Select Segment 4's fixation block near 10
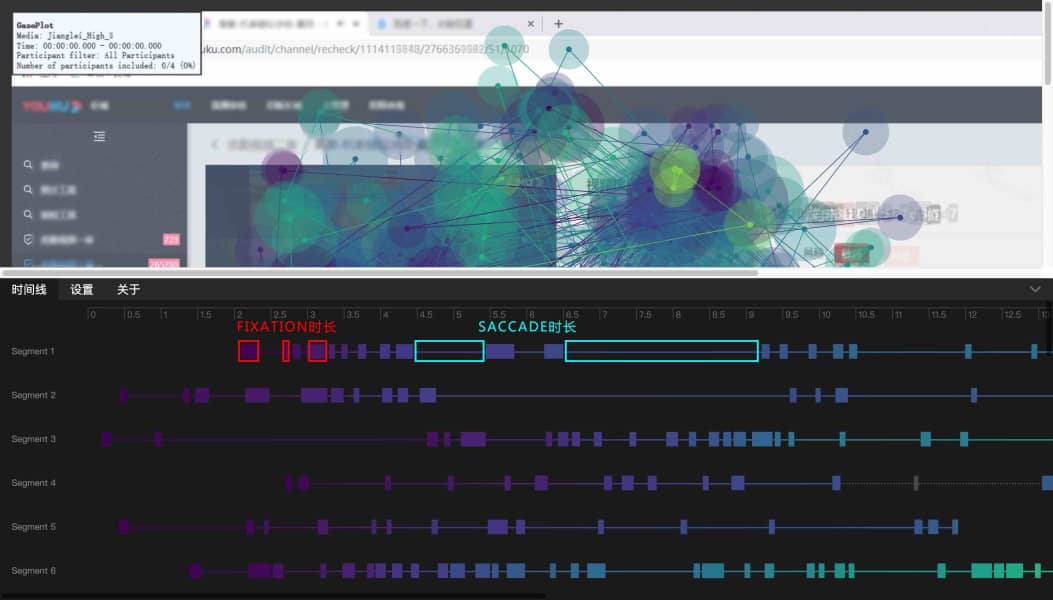Viewport: 1053px width, 600px height. (x=836, y=483)
